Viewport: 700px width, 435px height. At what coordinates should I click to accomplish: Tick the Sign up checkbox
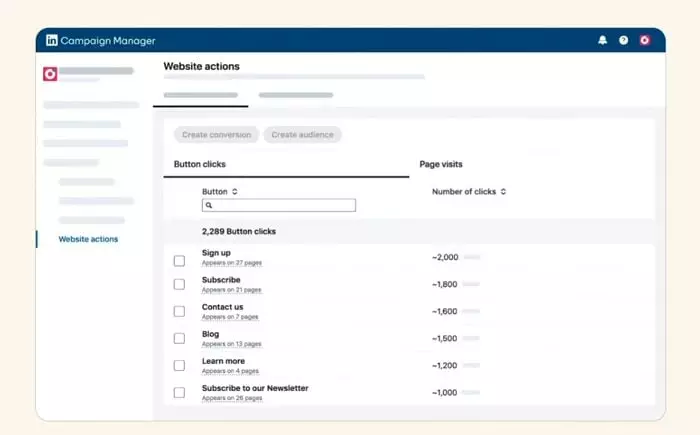[179, 261]
